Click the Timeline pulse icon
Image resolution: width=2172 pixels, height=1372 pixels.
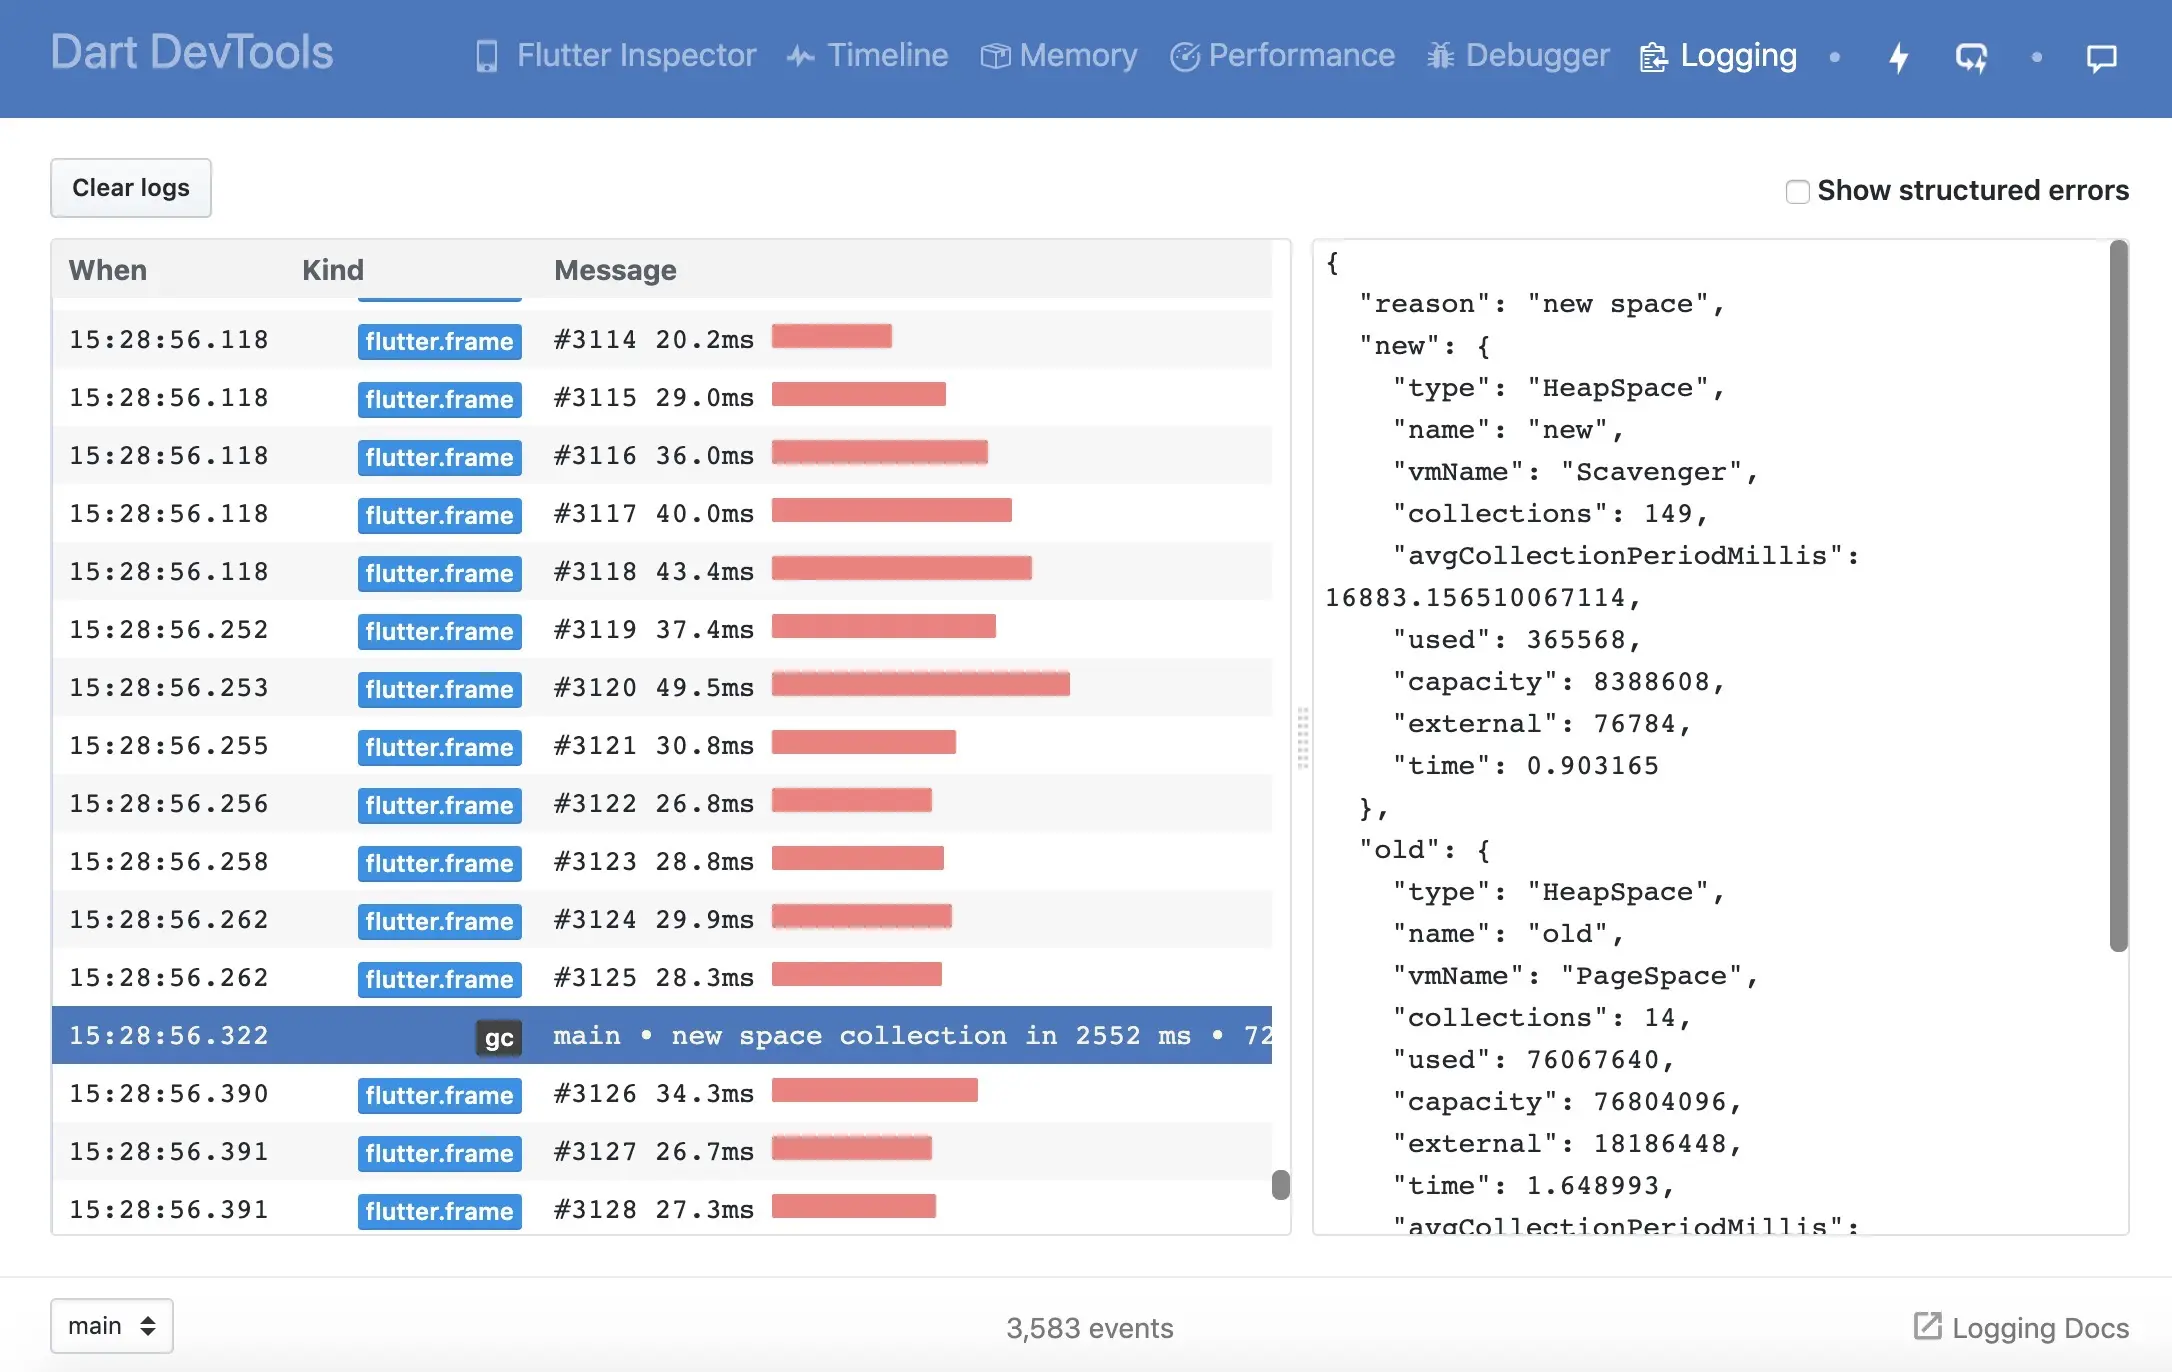coord(800,56)
